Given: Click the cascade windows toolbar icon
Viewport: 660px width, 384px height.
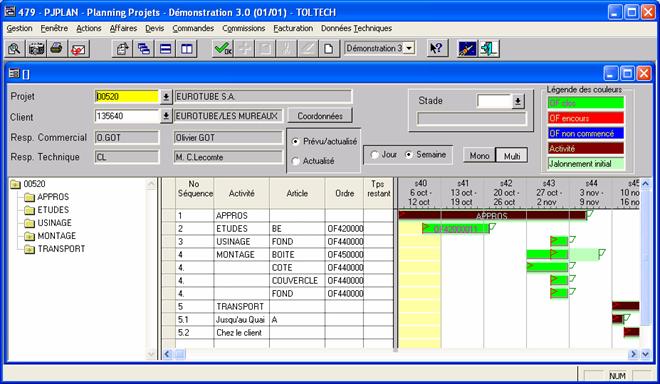Looking at the screenshot, I should point(144,49).
